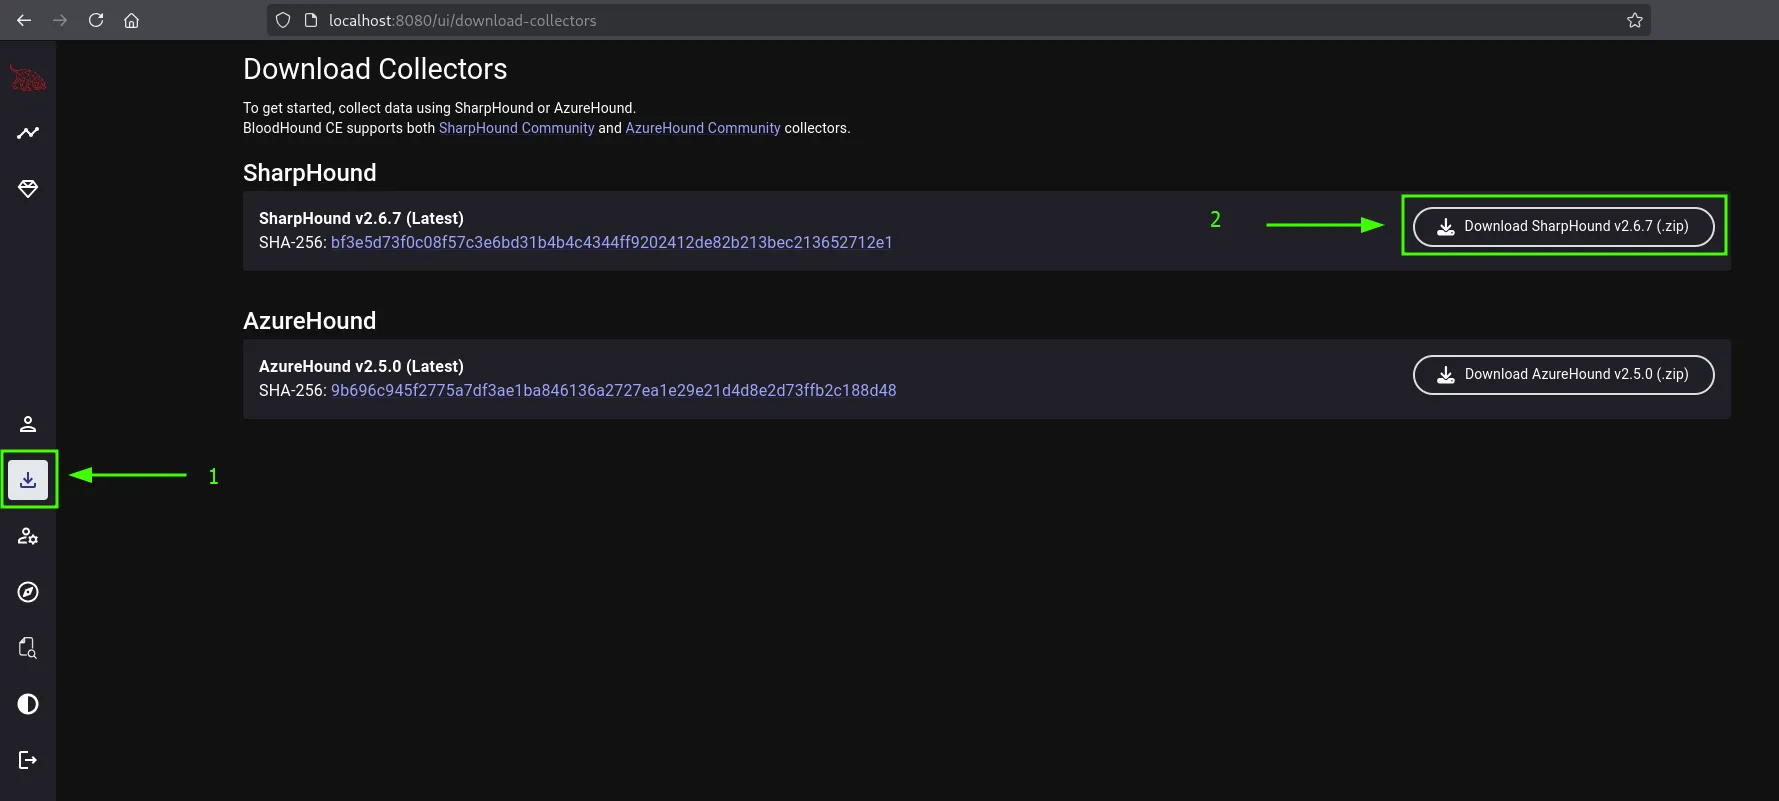Click the 'AzureHound' section heading
The height and width of the screenshot is (801, 1779).
(310, 321)
